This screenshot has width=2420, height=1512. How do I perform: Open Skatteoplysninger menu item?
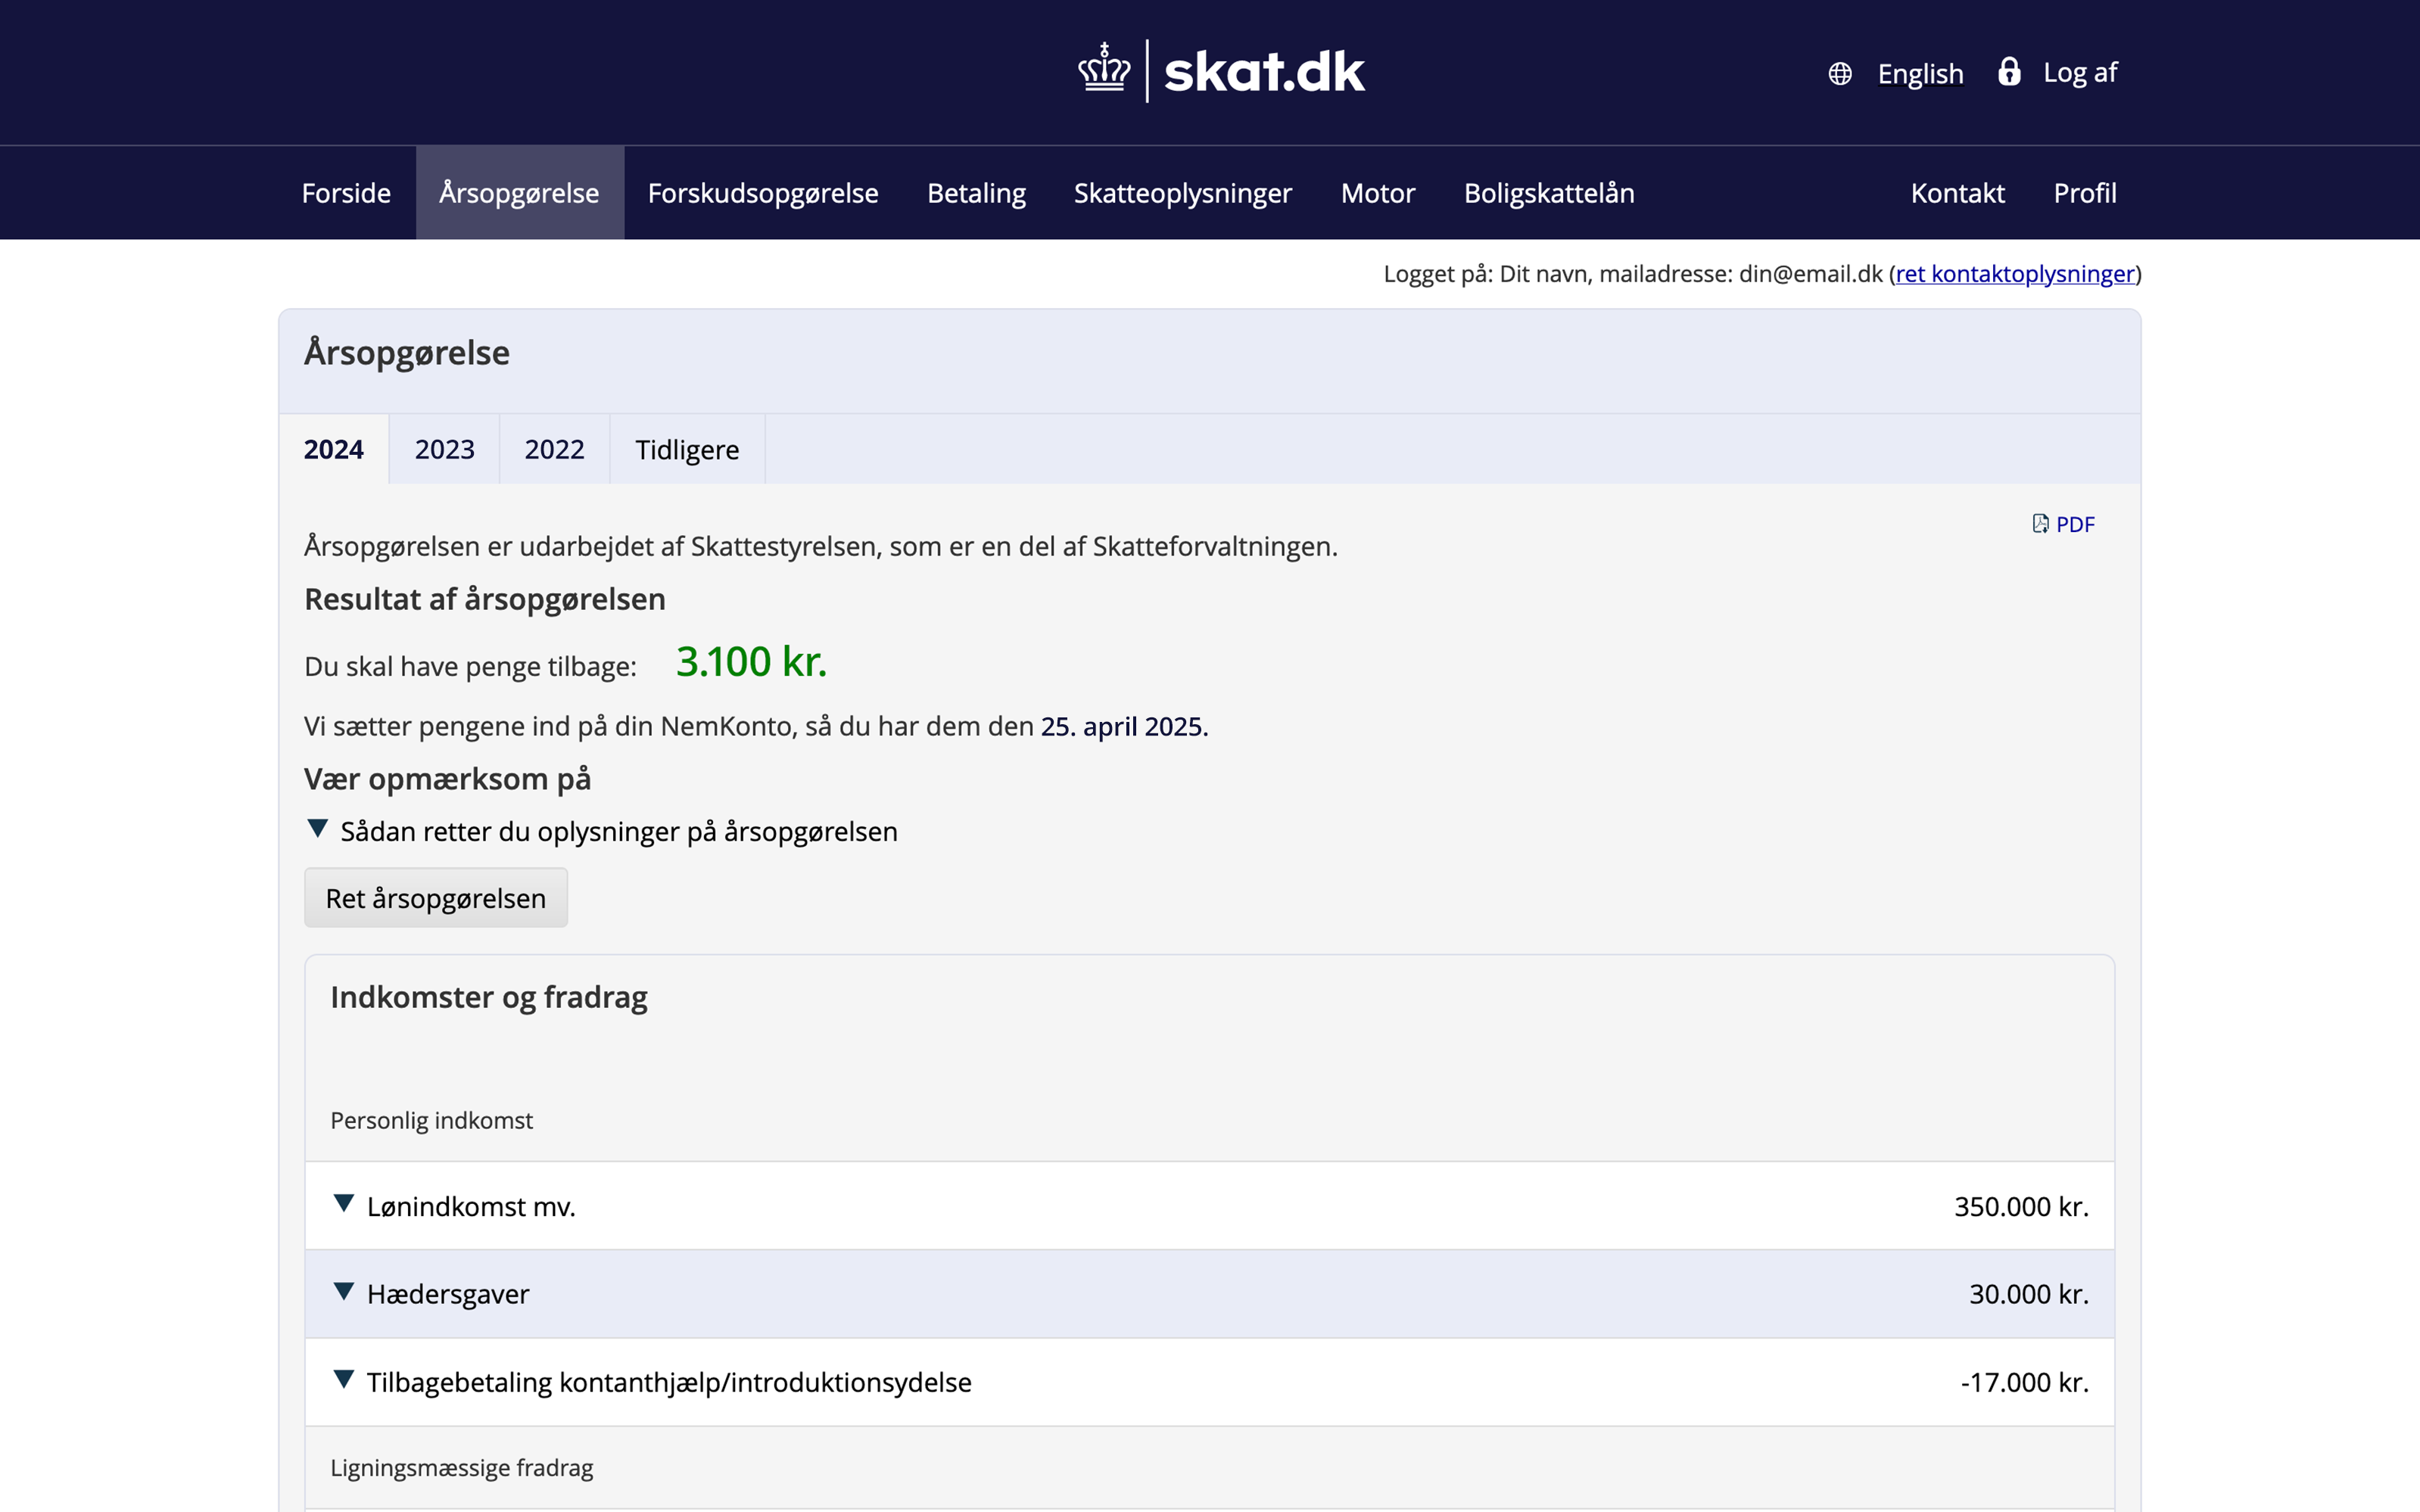(1183, 193)
